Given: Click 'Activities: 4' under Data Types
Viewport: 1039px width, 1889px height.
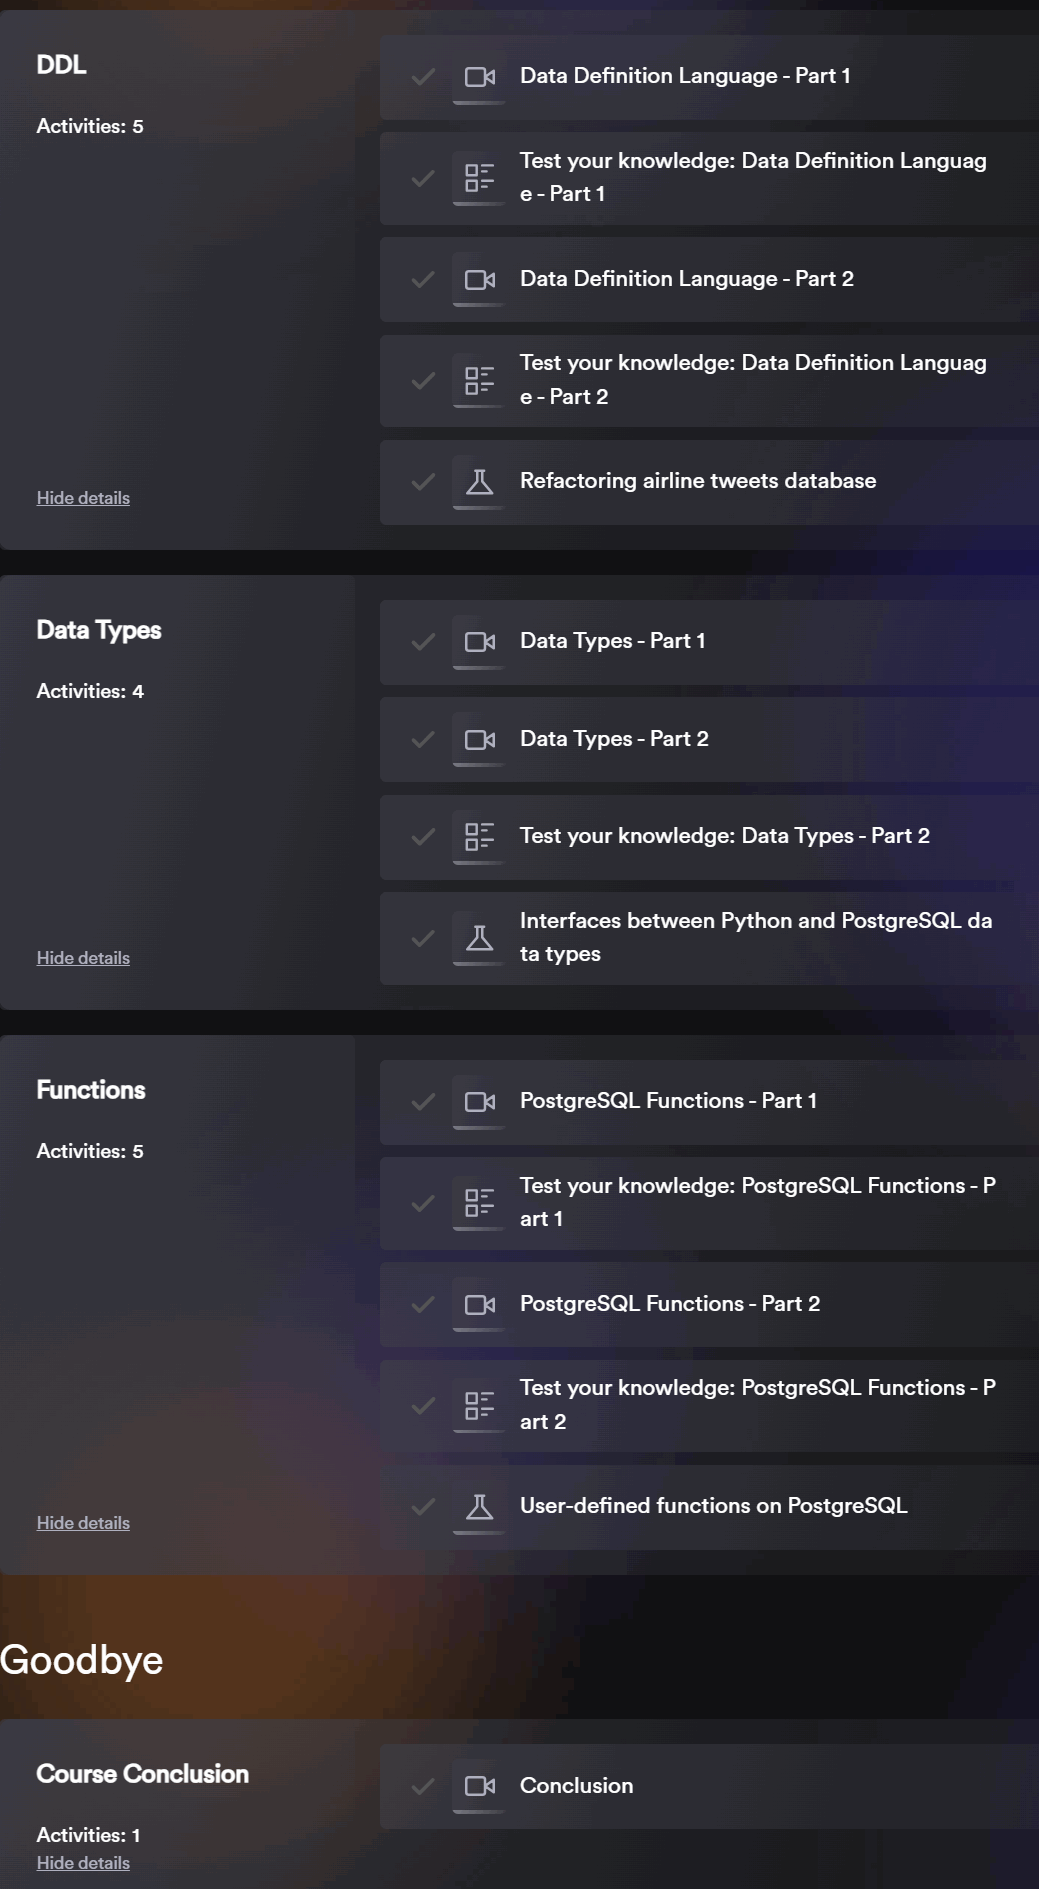Looking at the screenshot, I should 90,691.
